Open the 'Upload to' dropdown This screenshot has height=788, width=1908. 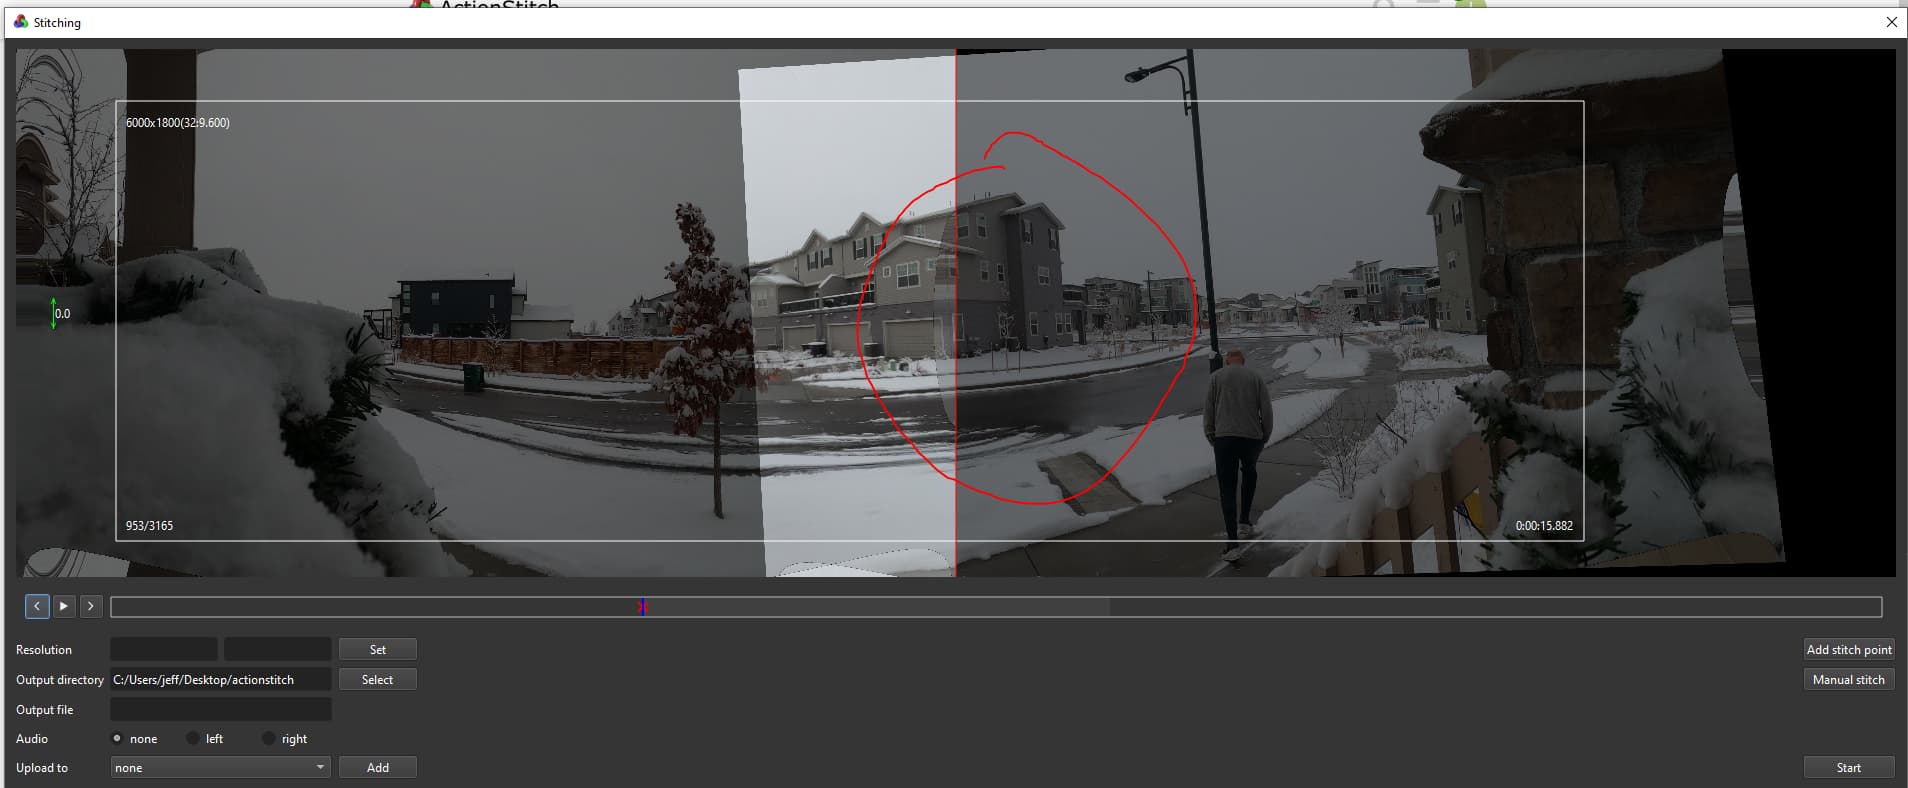coord(220,768)
